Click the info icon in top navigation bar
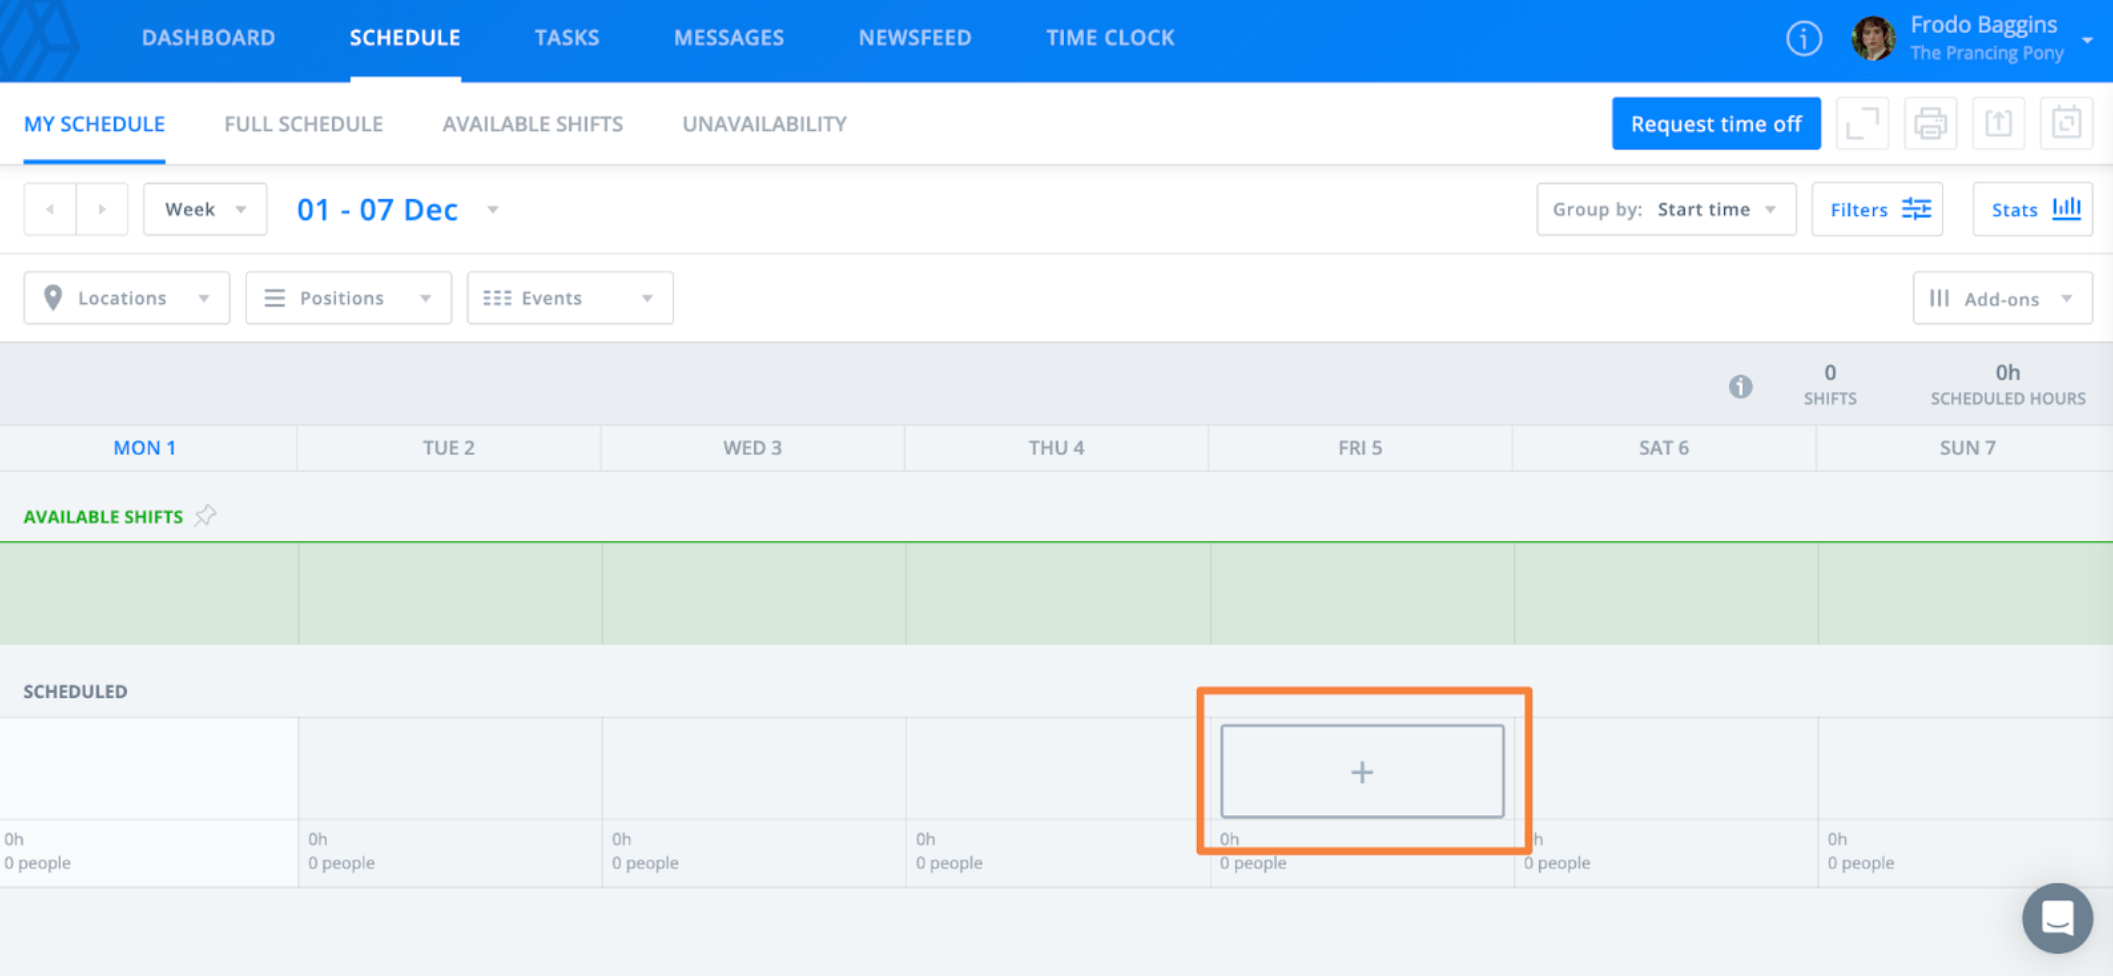 [x=1803, y=39]
